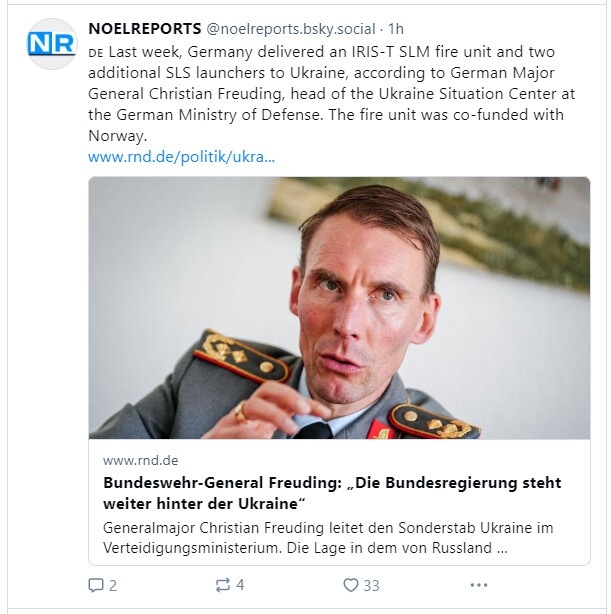Viewport: 611px width, 614px height.
Task: Click the repost count of 4
Action: [240, 585]
